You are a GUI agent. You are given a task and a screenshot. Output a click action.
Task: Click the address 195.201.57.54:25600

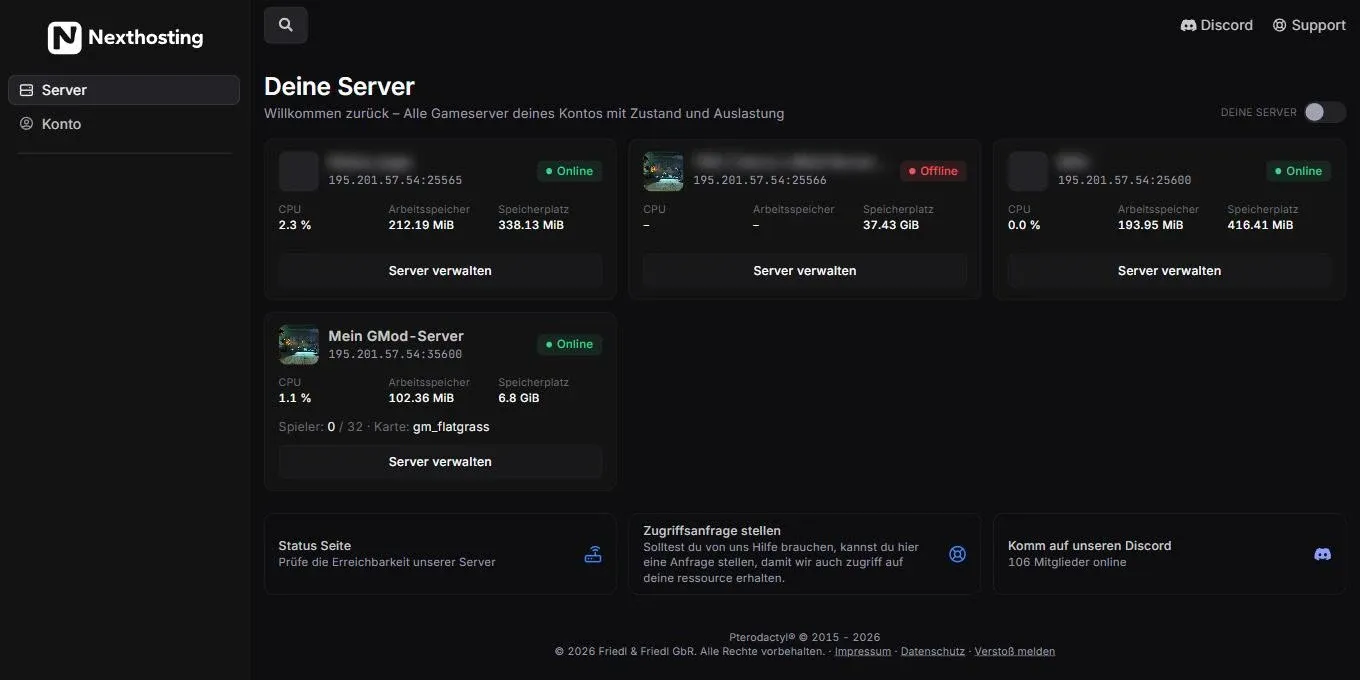point(1124,181)
